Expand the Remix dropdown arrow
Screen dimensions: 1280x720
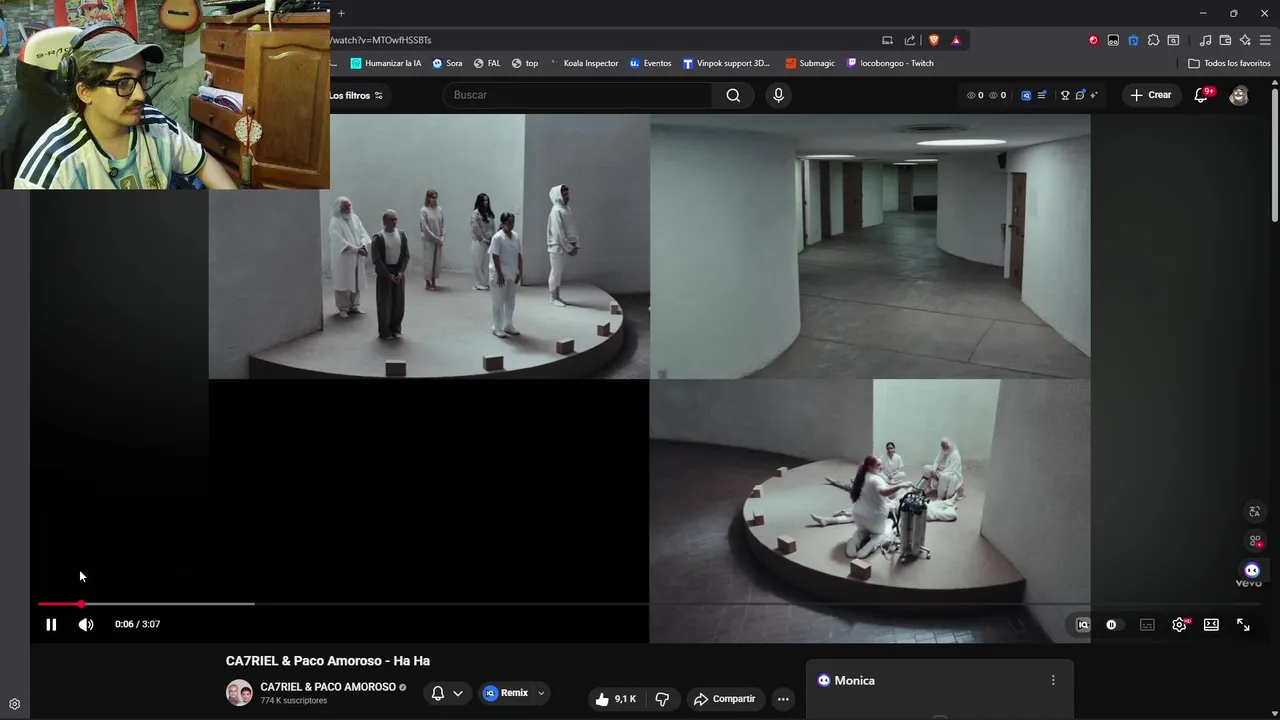click(x=541, y=693)
